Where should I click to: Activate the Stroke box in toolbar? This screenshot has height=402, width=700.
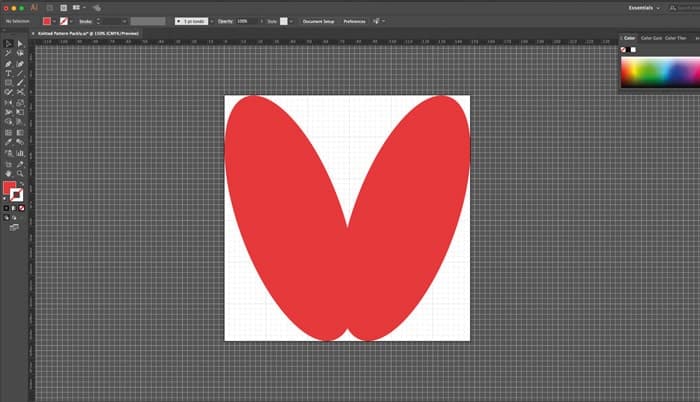coord(17,194)
